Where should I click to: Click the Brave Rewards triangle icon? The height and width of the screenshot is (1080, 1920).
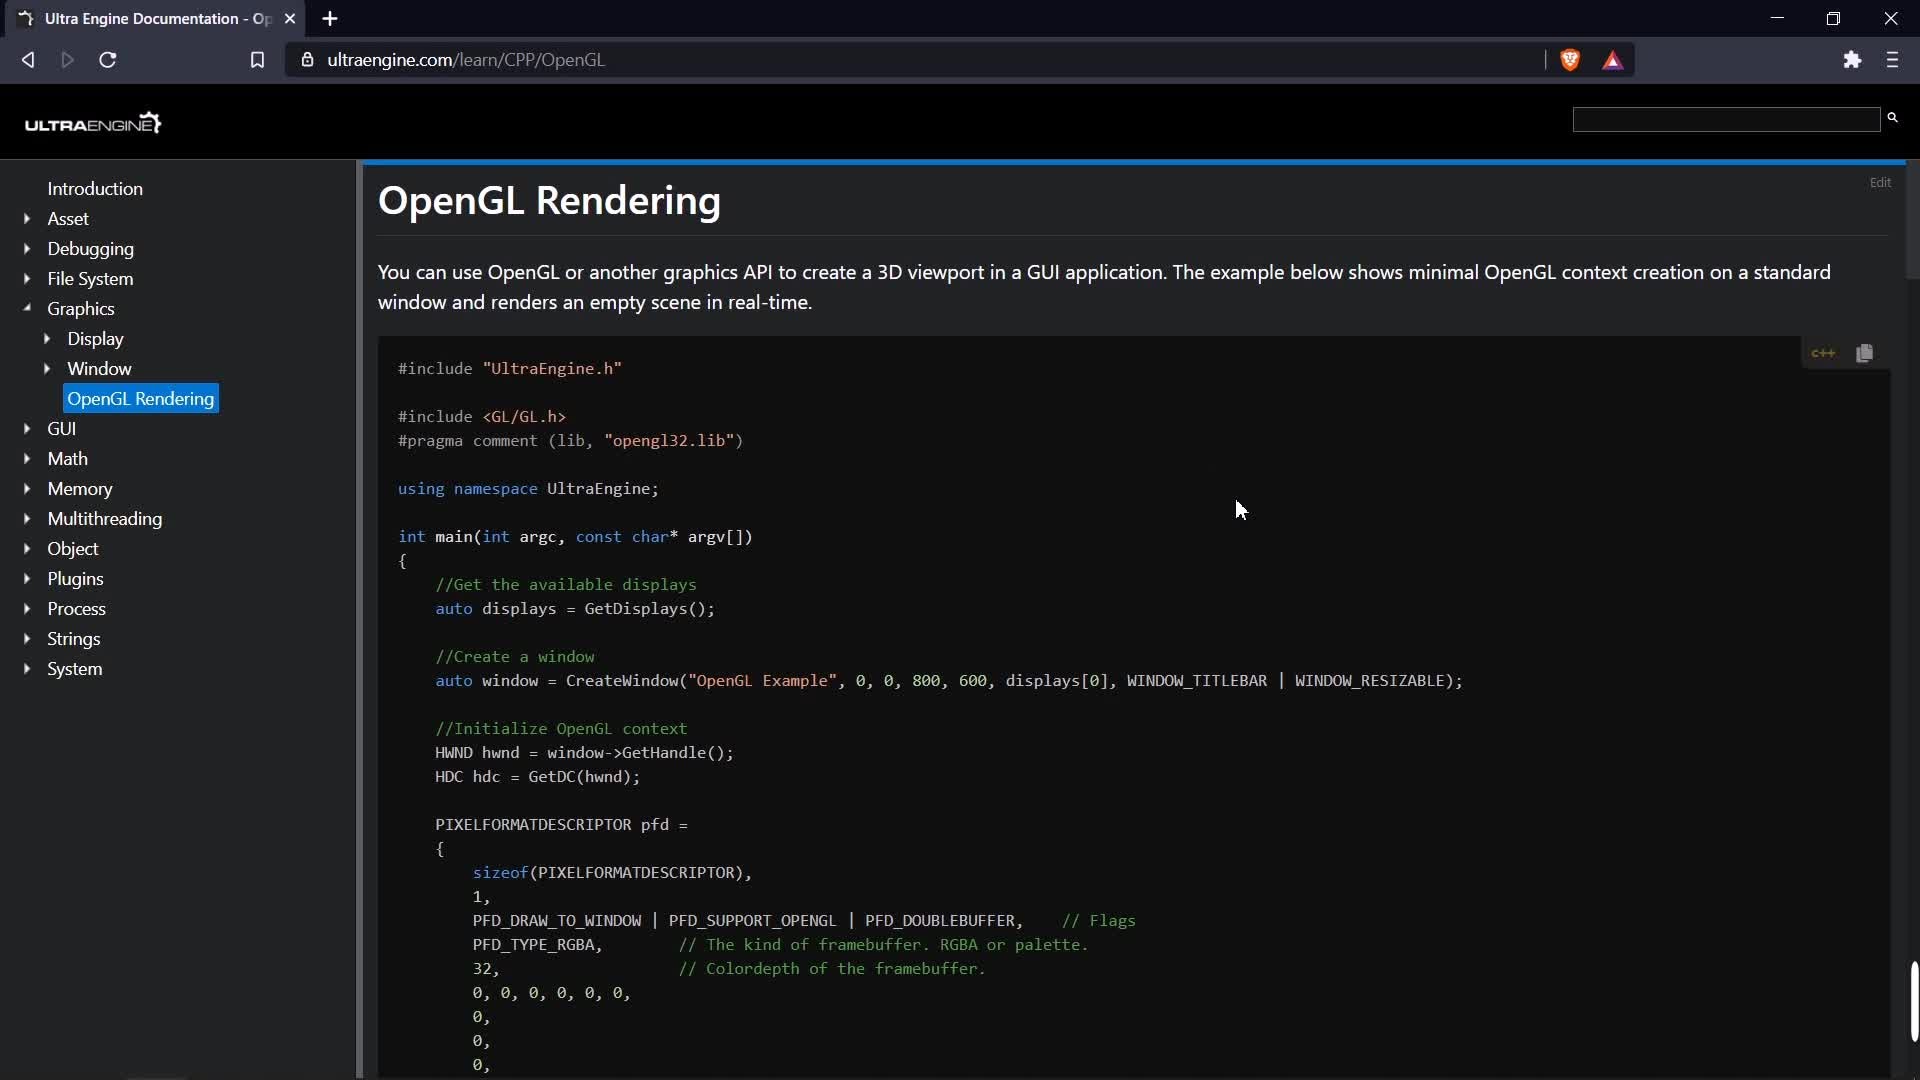pyautogui.click(x=1613, y=61)
